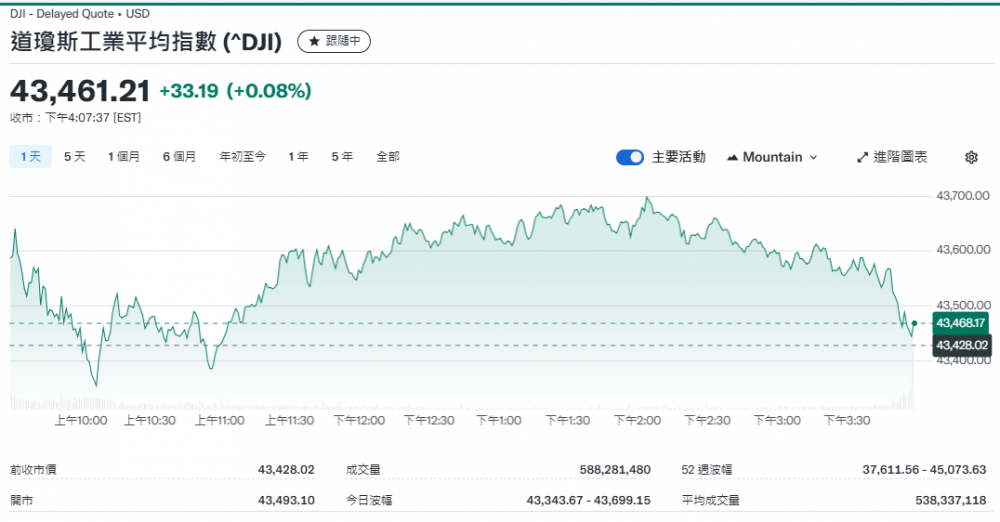Click the Mountain chart type icon
1000x522 pixels.
click(732, 157)
